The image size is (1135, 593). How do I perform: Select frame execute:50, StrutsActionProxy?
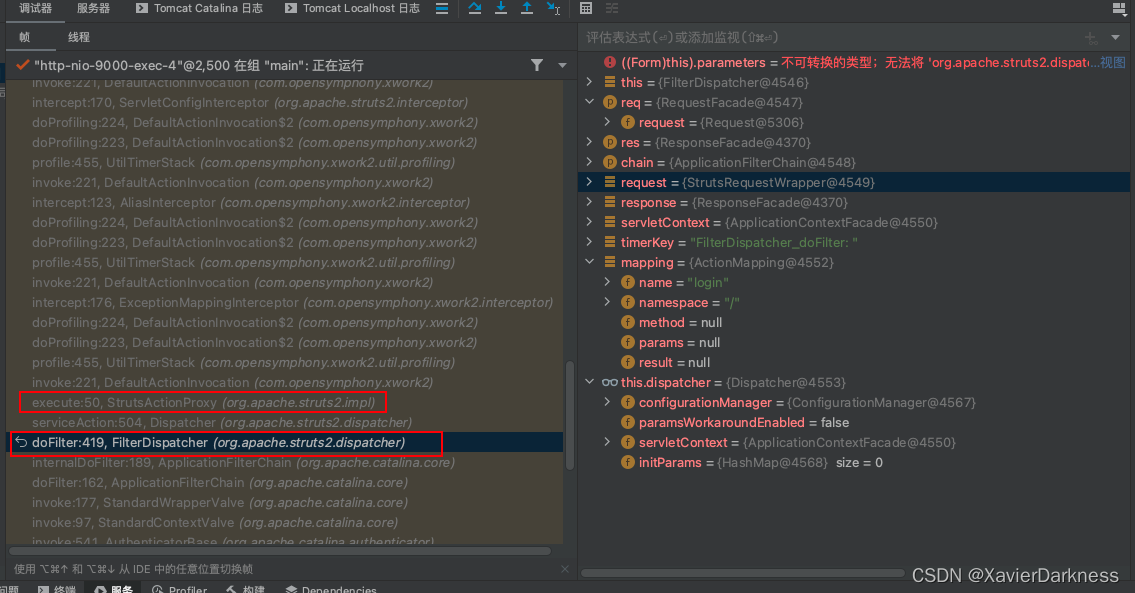coord(285,403)
